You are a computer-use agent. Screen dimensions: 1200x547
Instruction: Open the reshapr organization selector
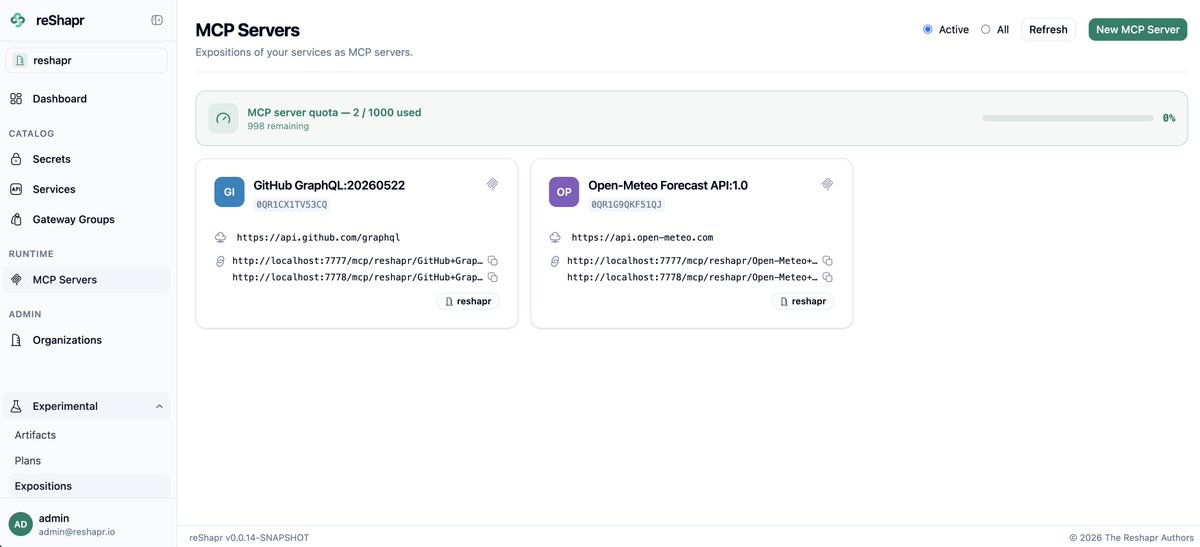click(86, 60)
